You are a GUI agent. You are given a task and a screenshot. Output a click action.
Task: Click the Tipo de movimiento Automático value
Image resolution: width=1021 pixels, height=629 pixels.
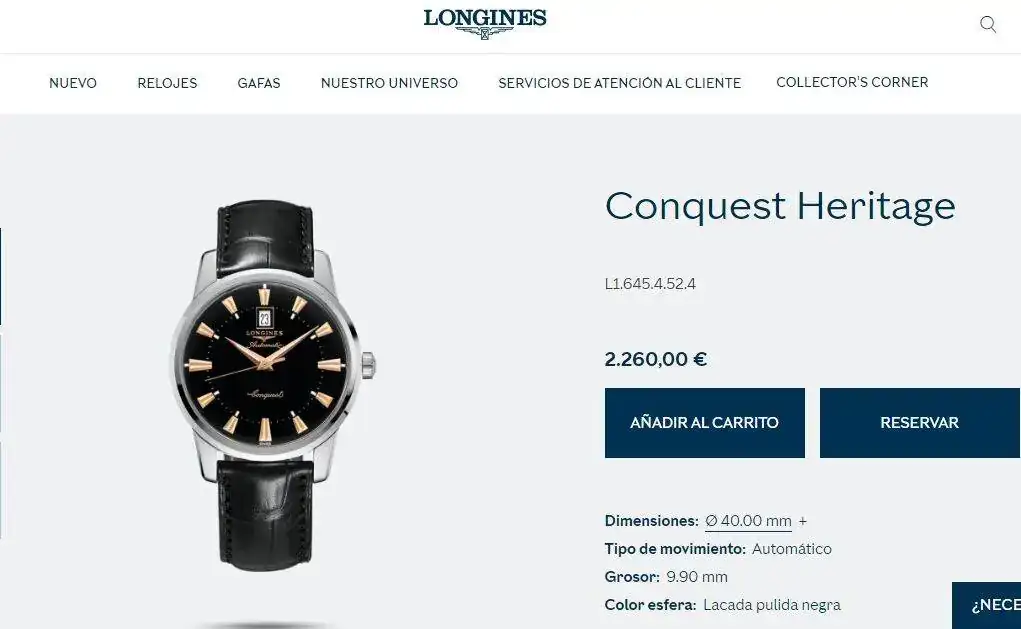[792, 549]
